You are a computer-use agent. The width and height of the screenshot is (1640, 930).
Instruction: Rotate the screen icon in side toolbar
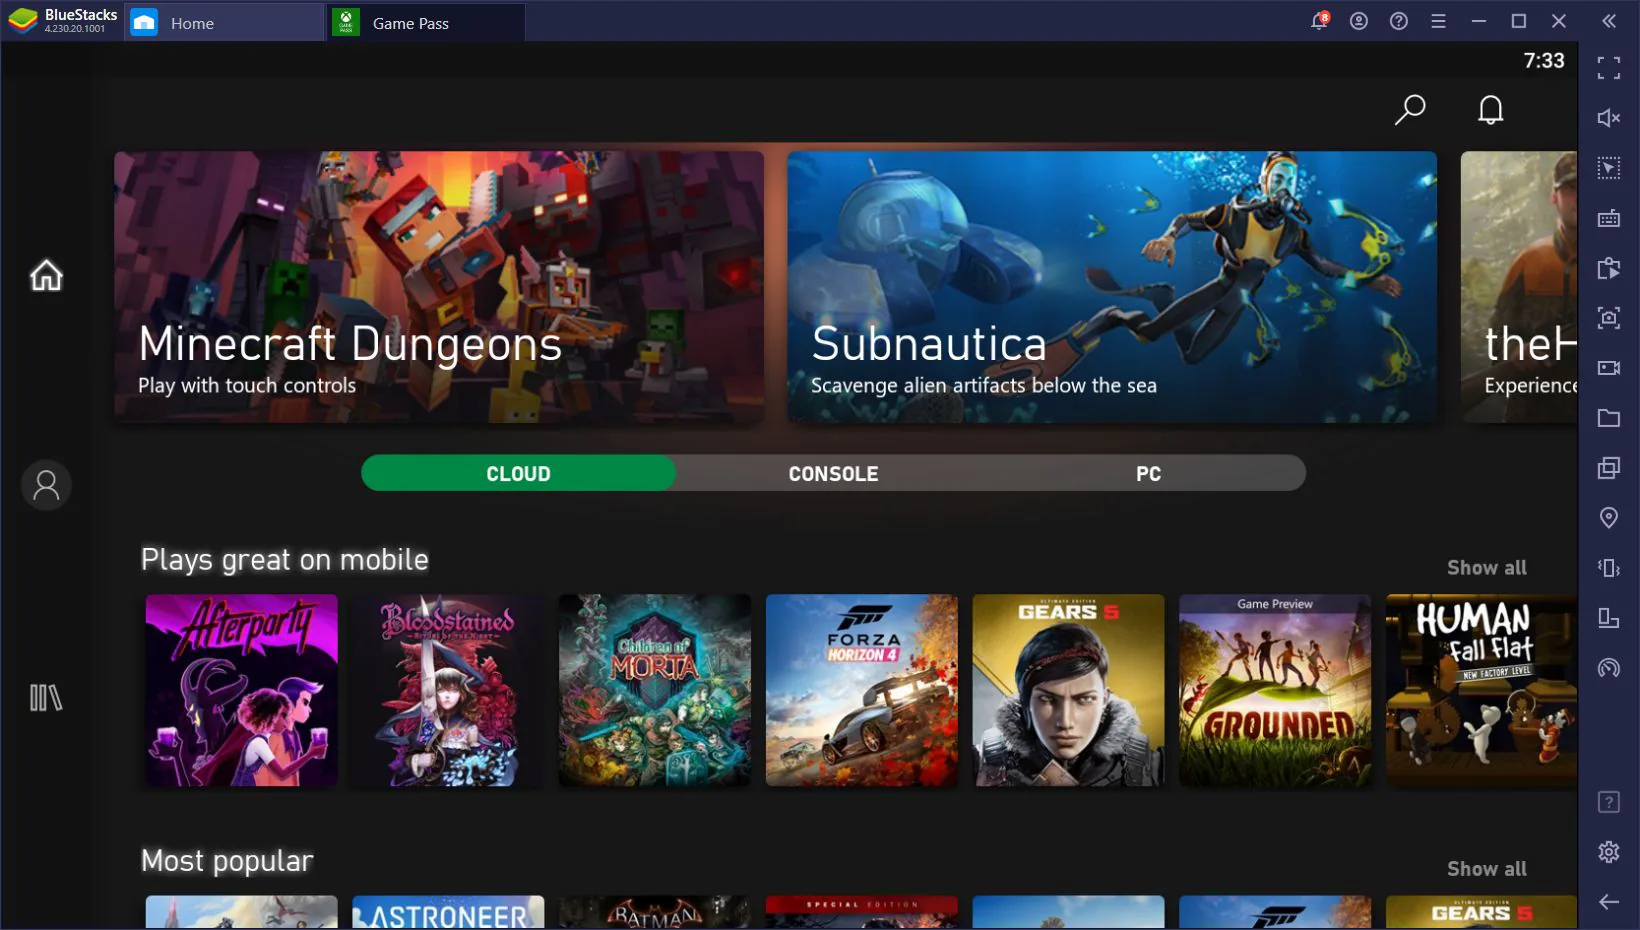[x=1608, y=618]
